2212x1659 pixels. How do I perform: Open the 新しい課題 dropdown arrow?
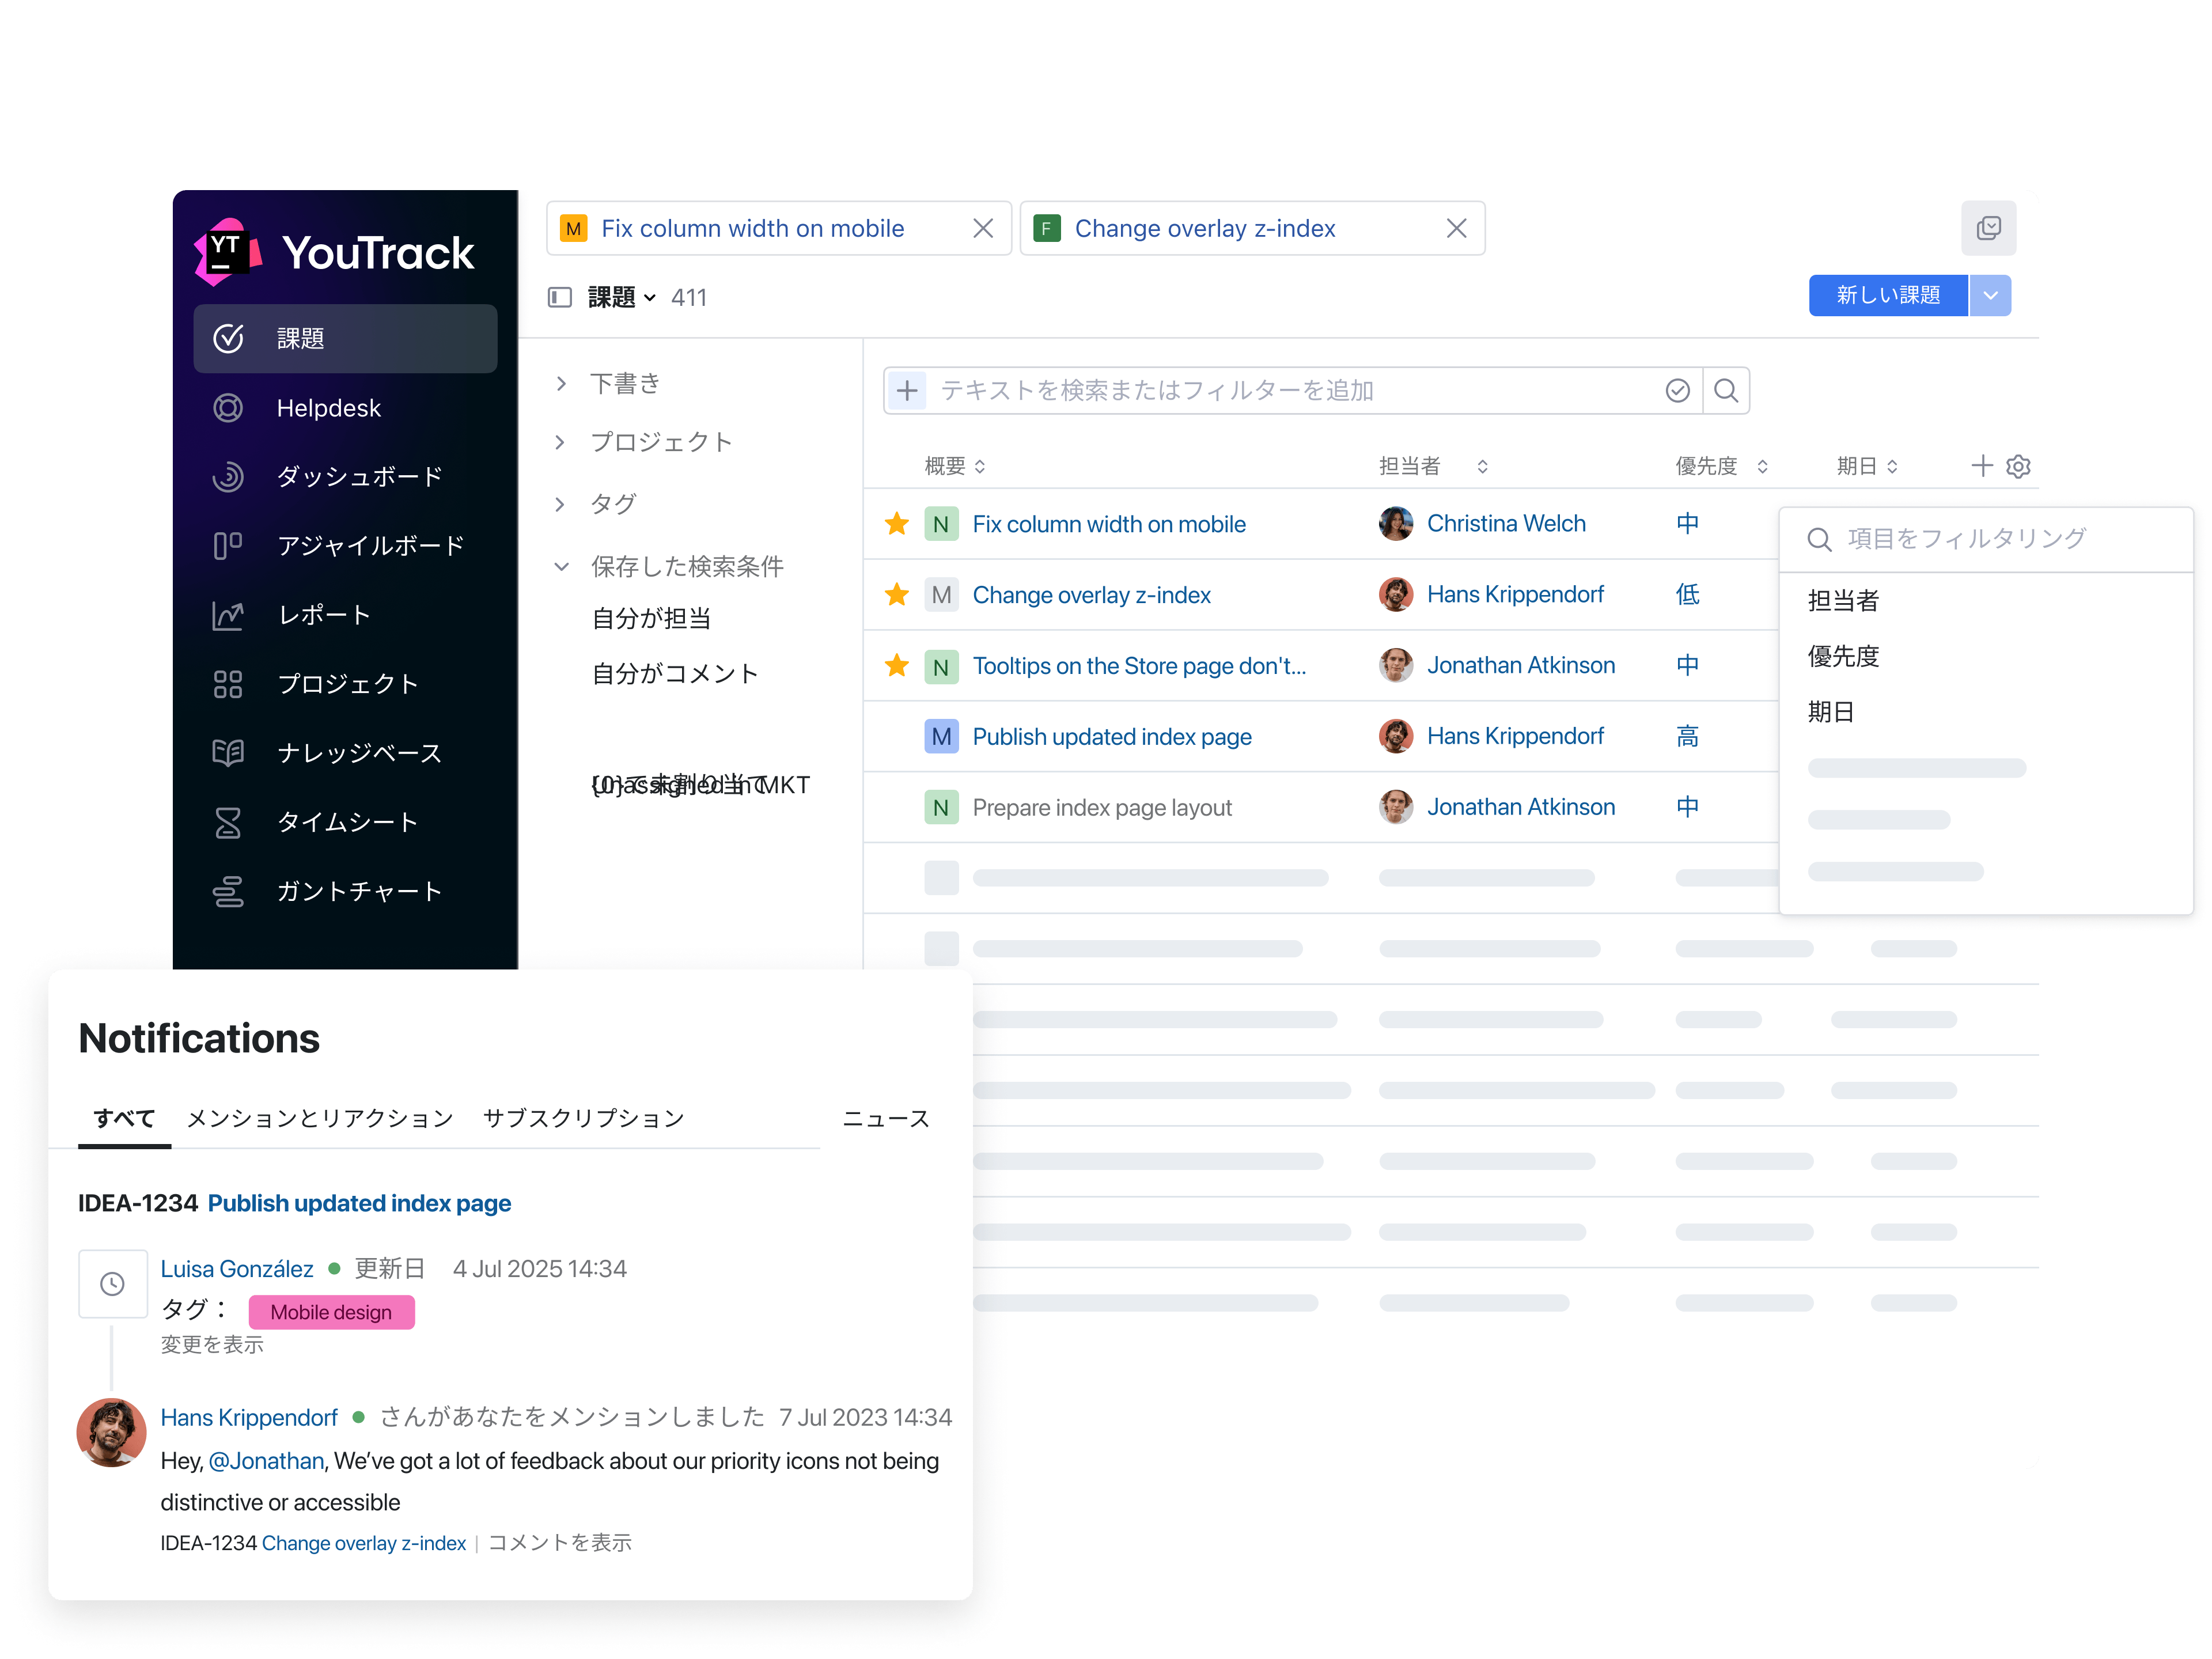1990,296
